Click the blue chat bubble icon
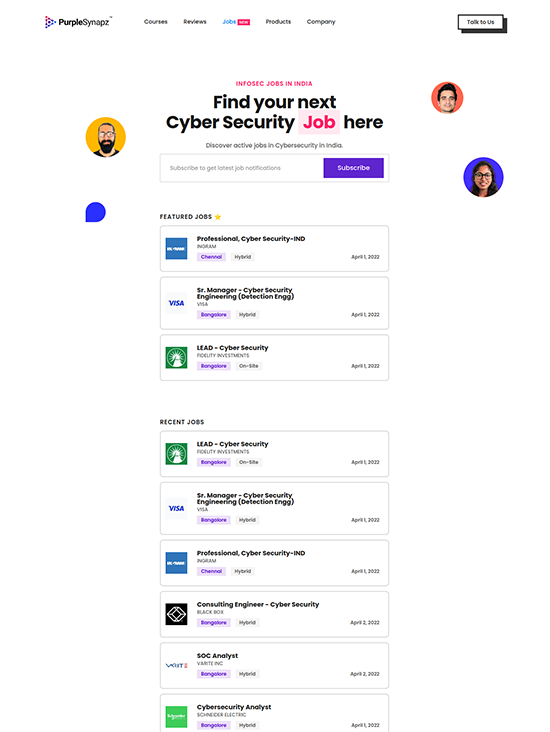Image resolution: width=550 pixels, height=732 pixels. pyautogui.click(x=96, y=212)
